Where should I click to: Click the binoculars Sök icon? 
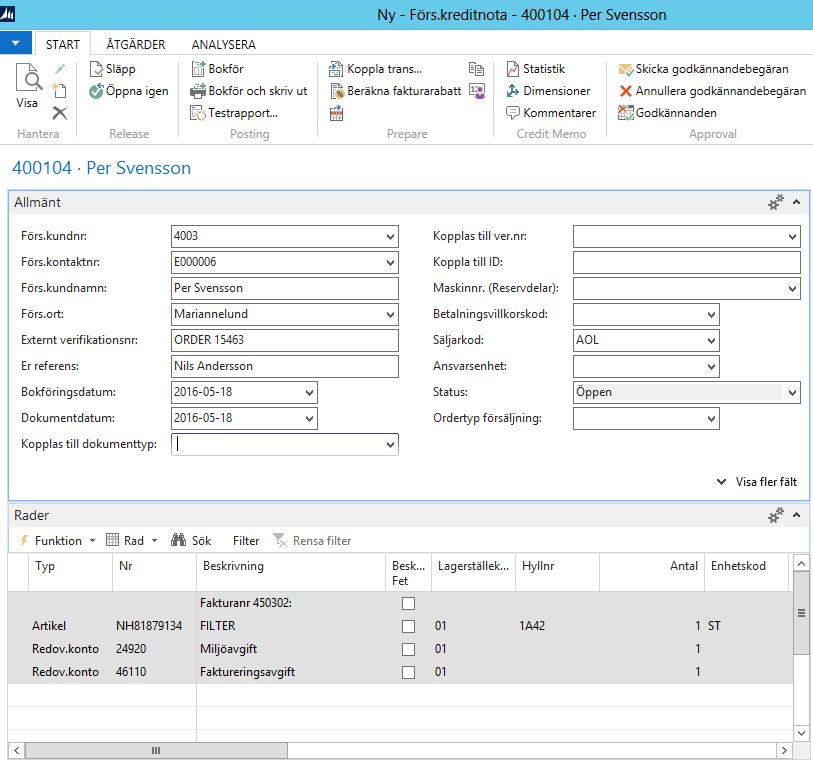click(178, 541)
